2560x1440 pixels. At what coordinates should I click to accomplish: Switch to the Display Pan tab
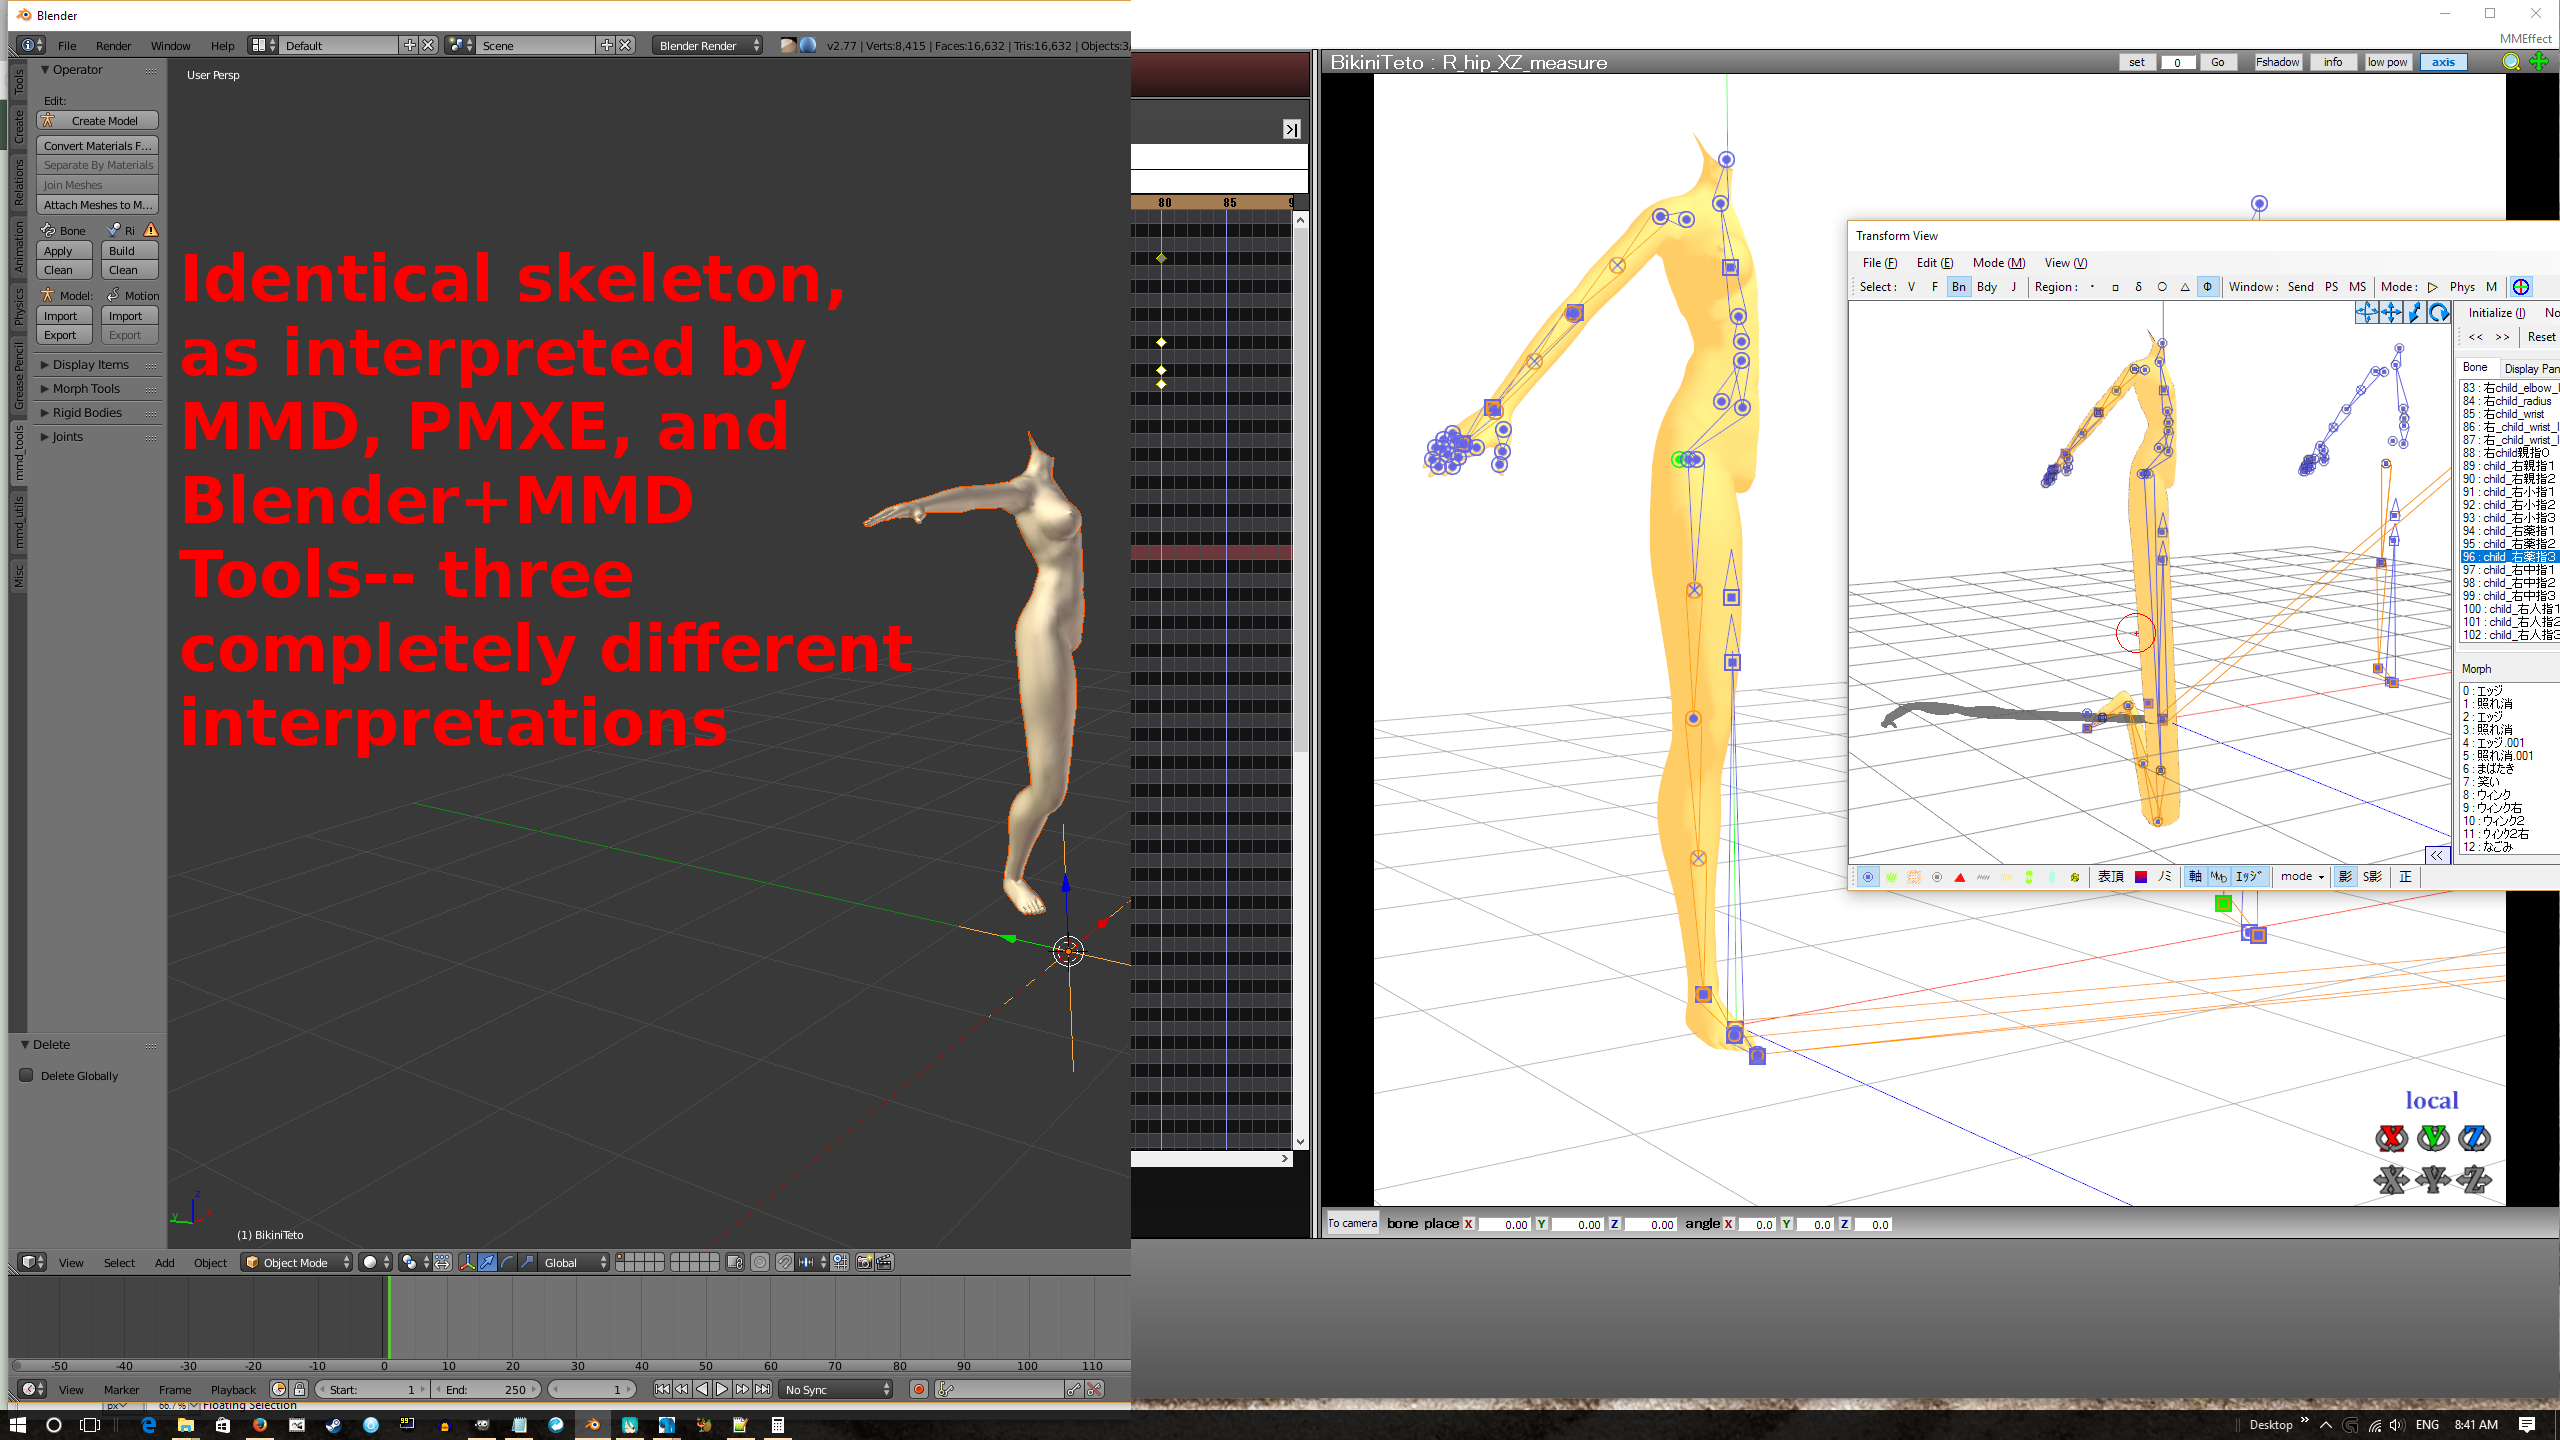[x=2530, y=368]
